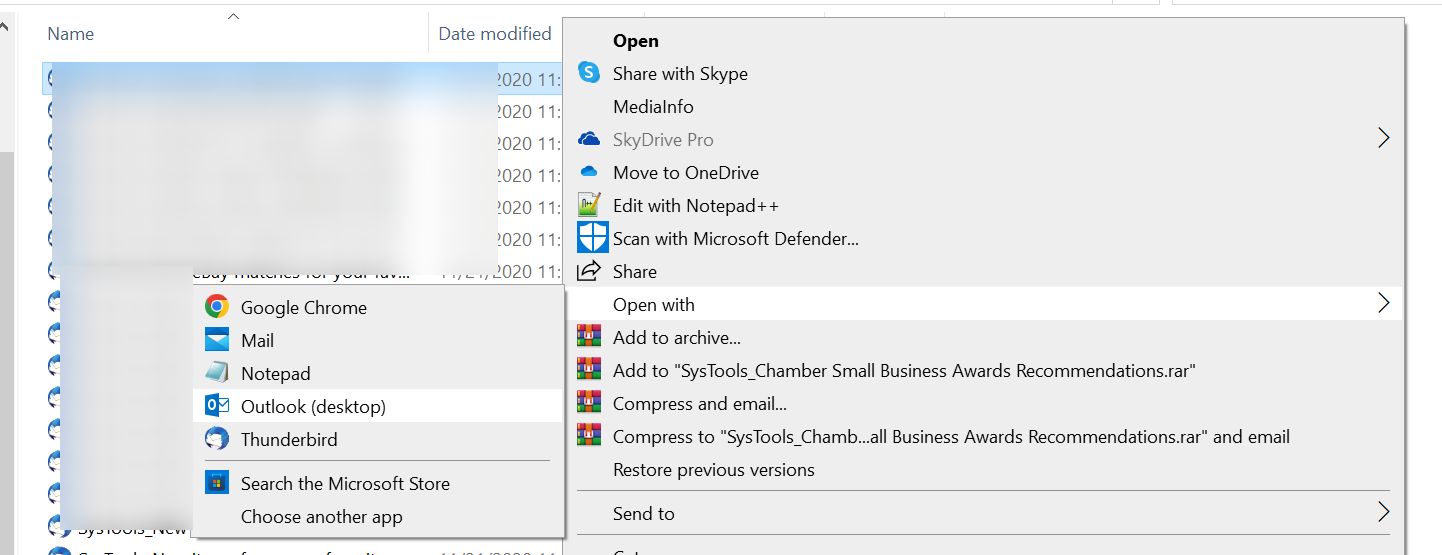Click the Notepad icon in Open with list

pyautogui.click(x=216, y=373)
